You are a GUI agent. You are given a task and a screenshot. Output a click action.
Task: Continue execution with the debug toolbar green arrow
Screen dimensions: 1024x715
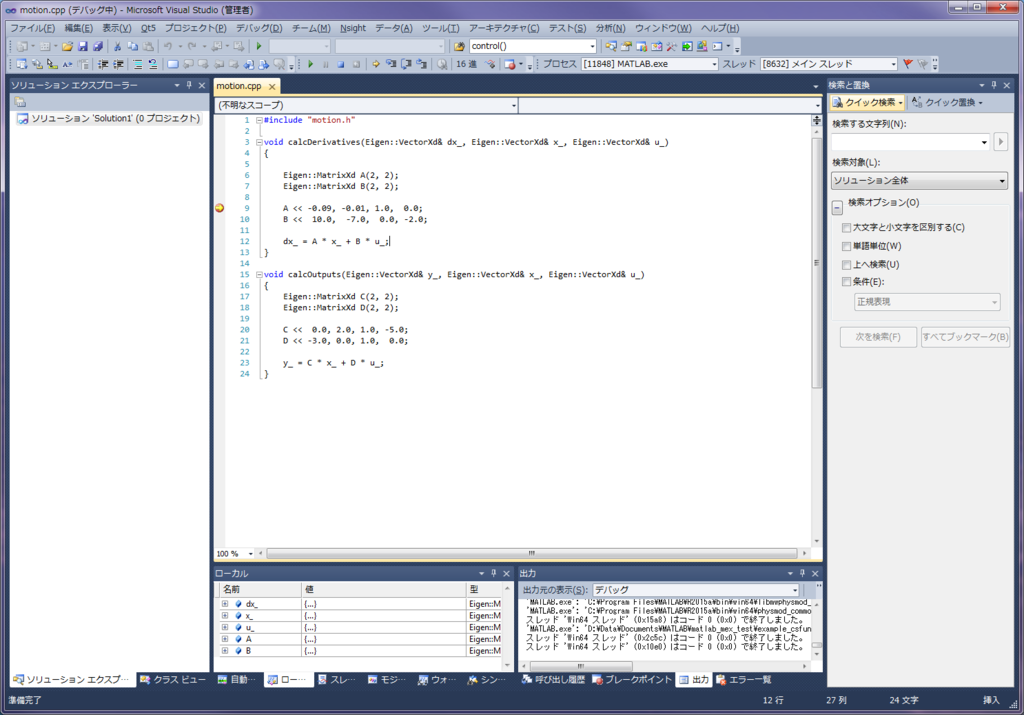[310, 64]
